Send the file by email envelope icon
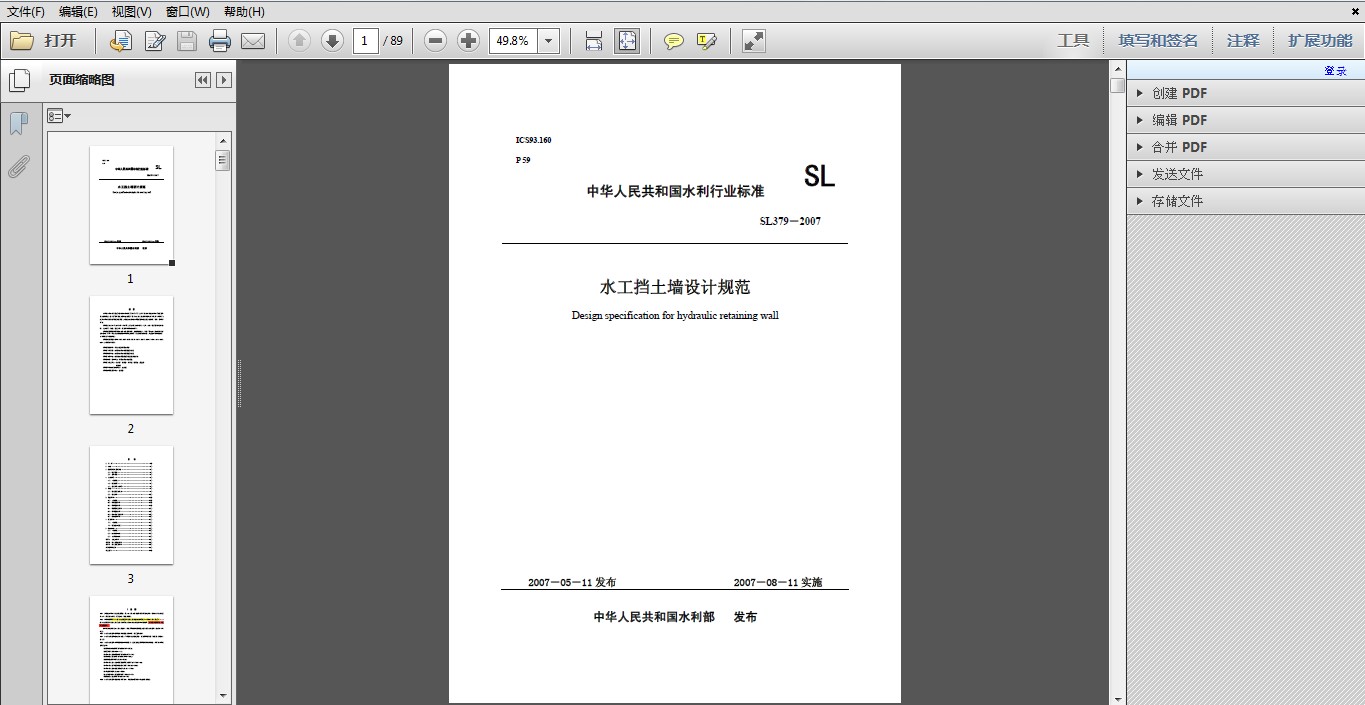This screenshot has width=1365, height=705. tap(253, 41)
